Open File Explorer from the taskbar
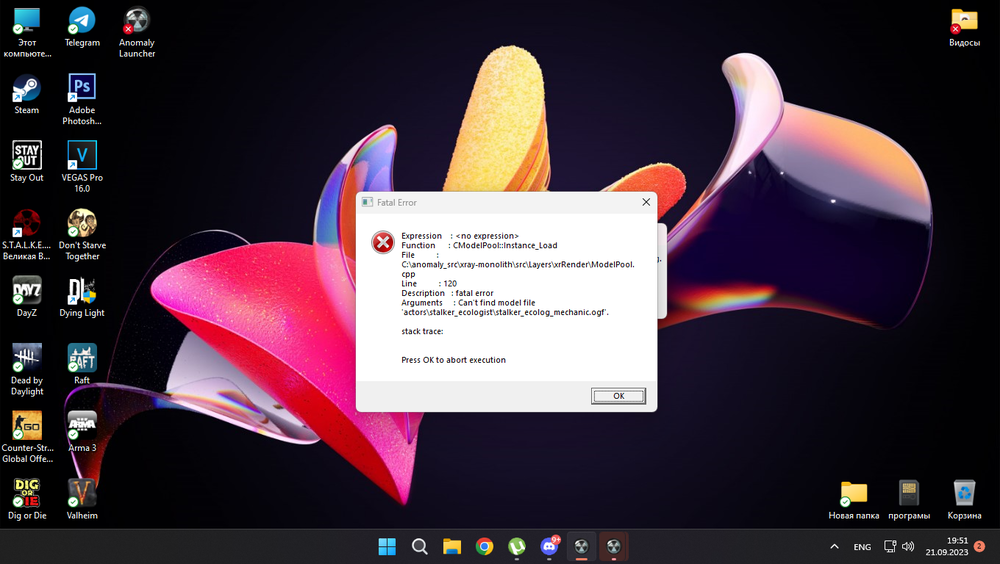The height and width of the screenshot is (564, 1000). pos(452,547)
